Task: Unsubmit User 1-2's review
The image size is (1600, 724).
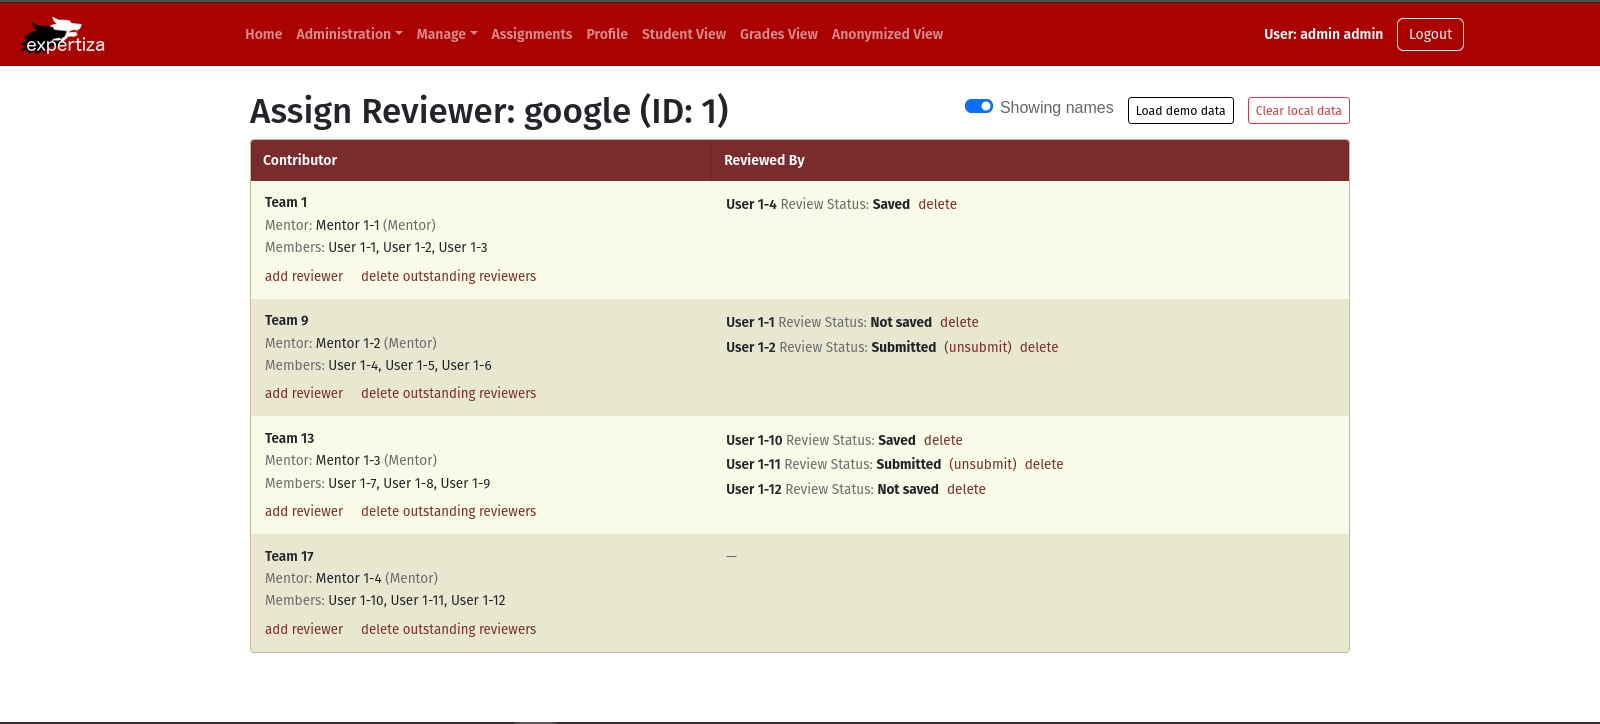Action: [977, 348]
